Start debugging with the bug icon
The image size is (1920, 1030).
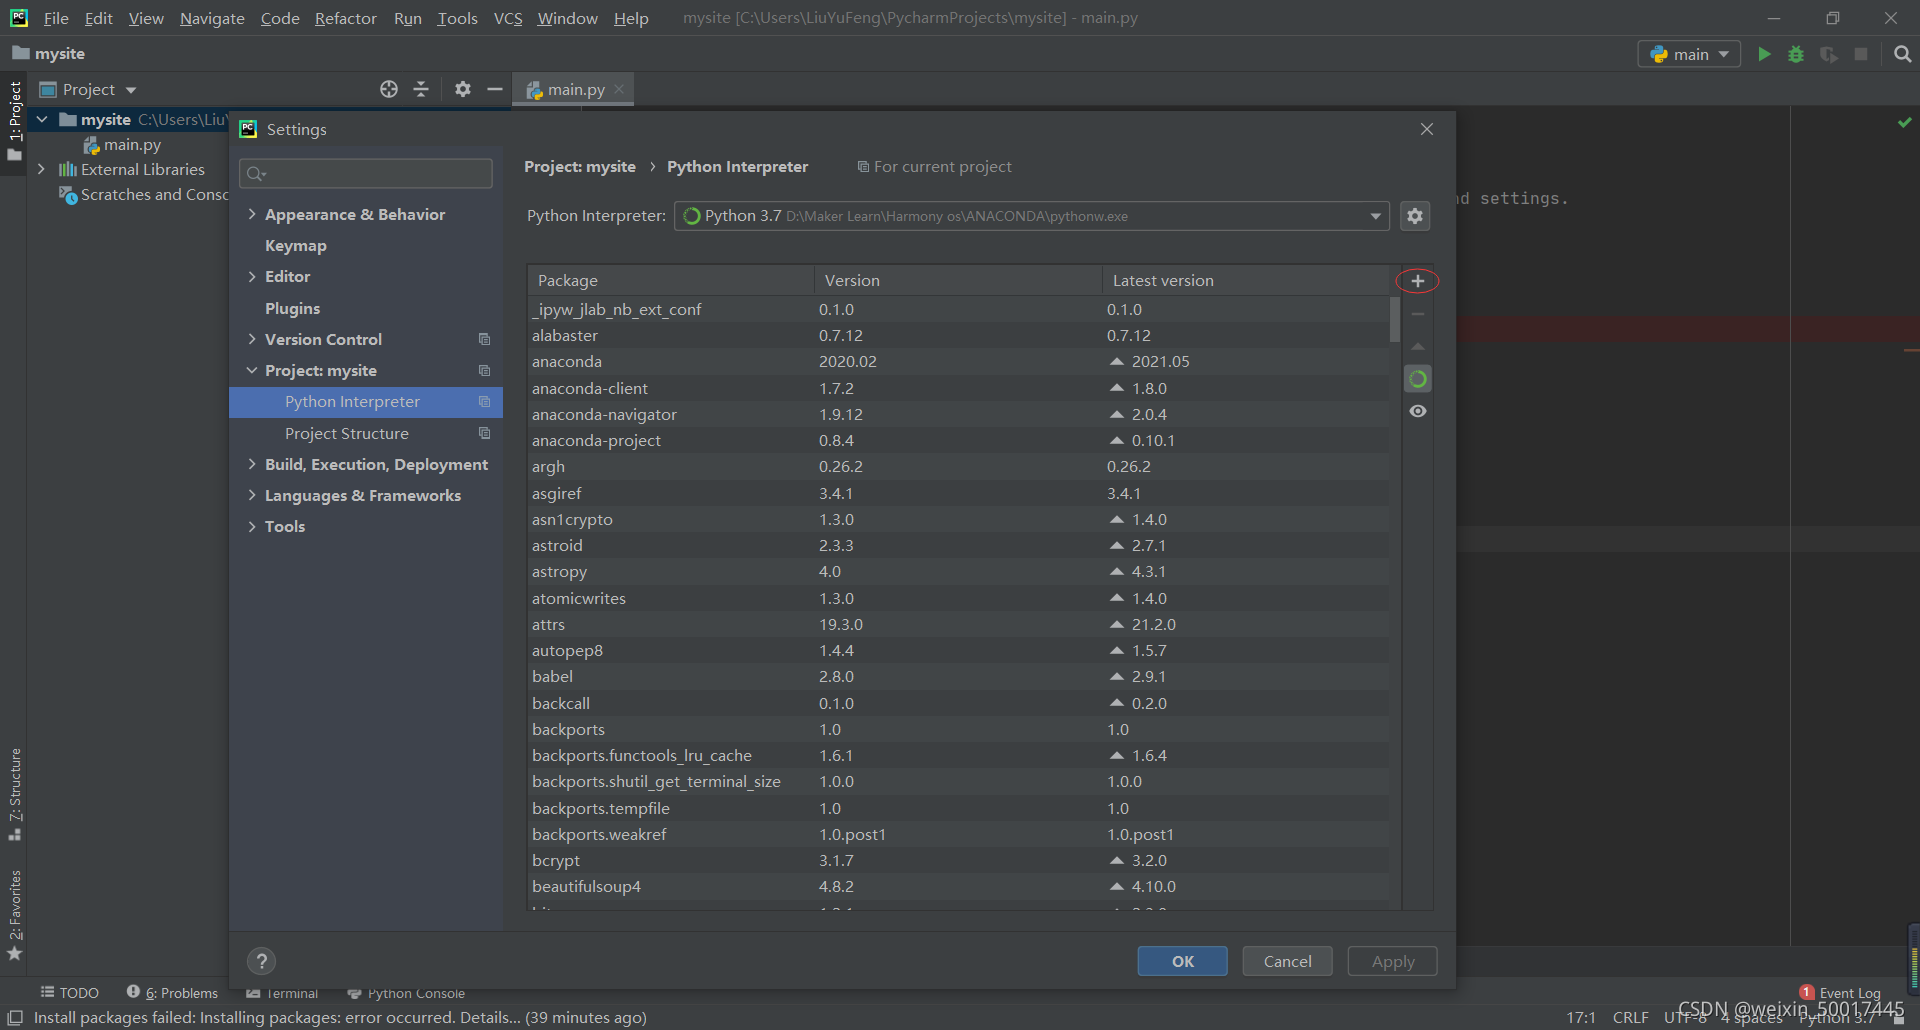coord(1796,54)
